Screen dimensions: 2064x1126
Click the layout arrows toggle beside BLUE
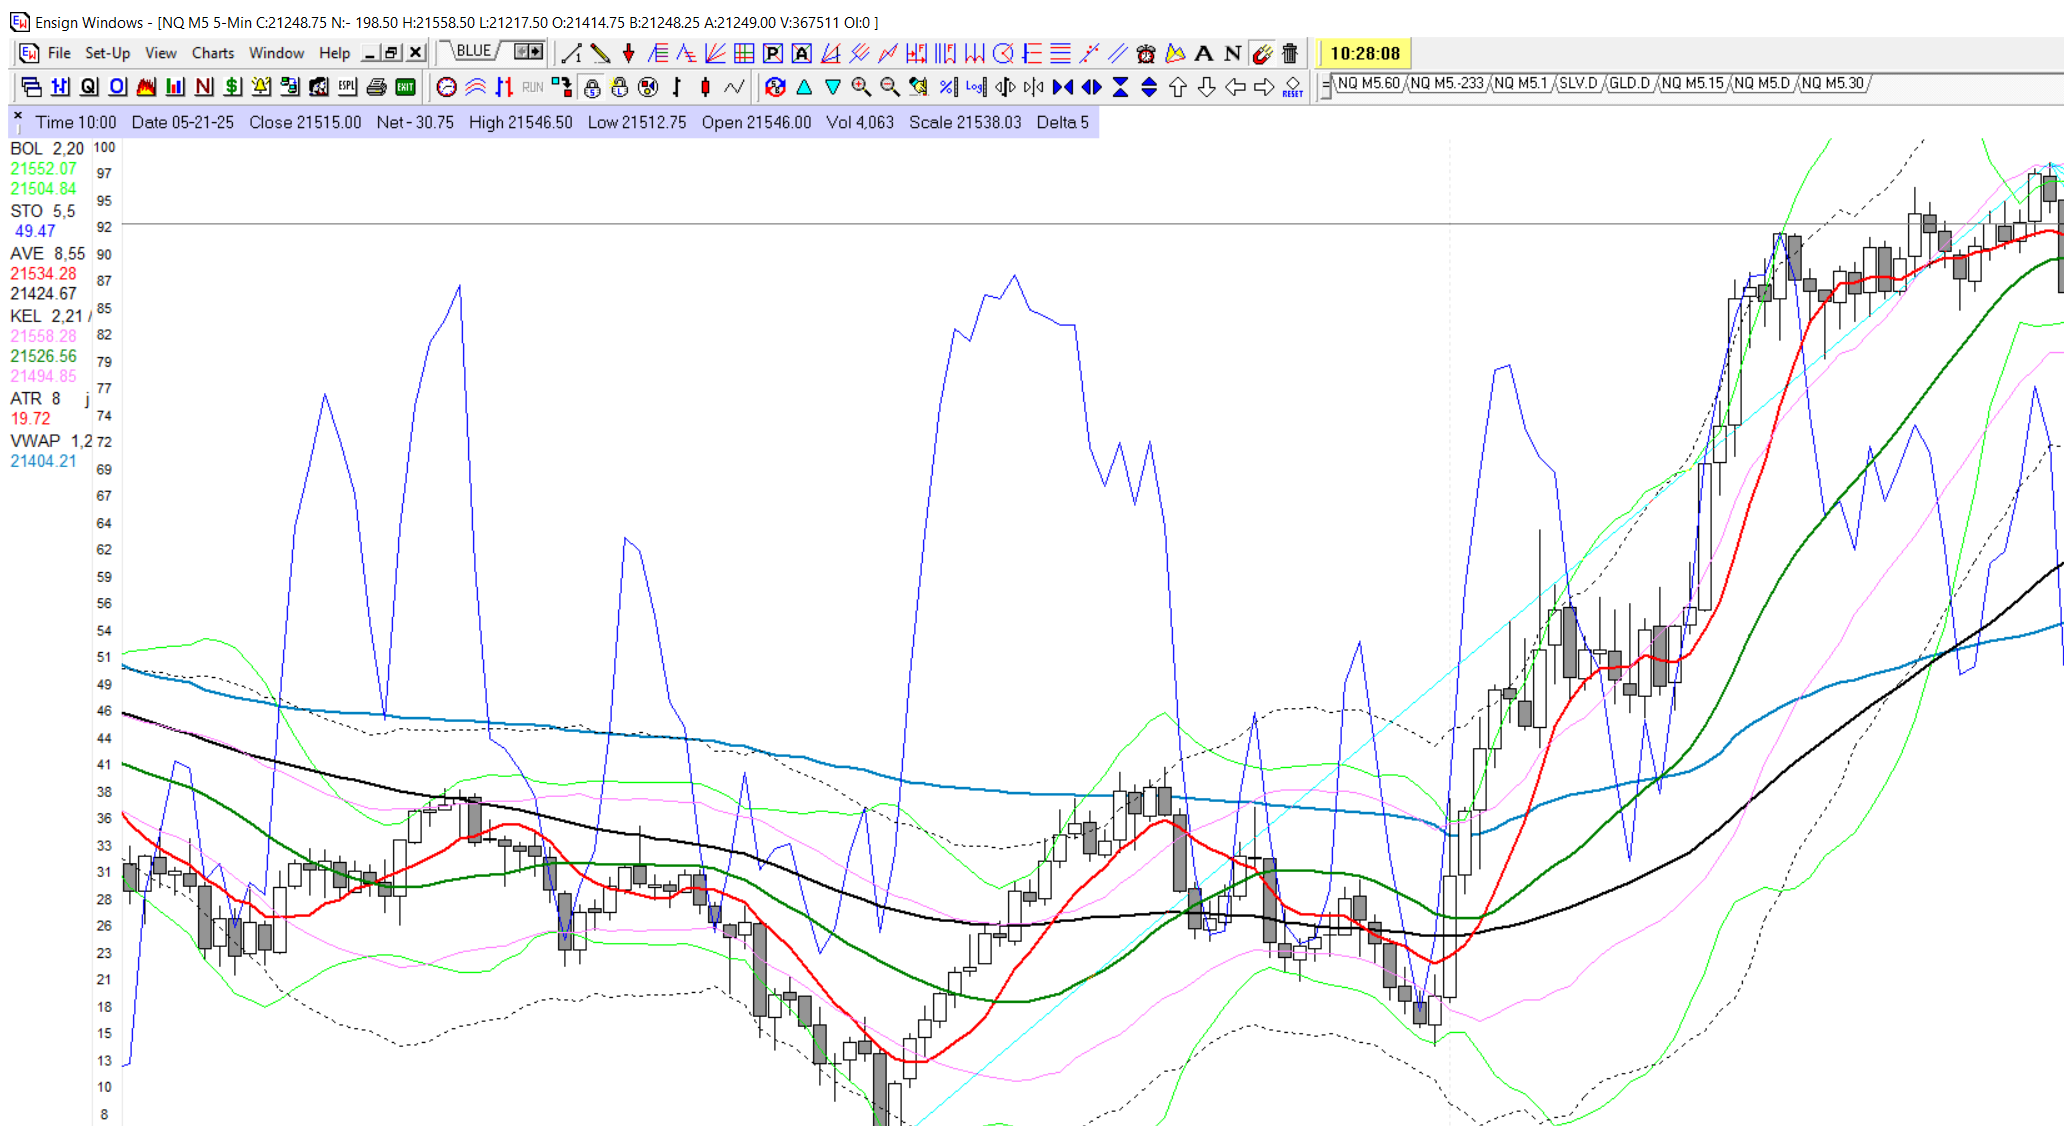(529, 51)
